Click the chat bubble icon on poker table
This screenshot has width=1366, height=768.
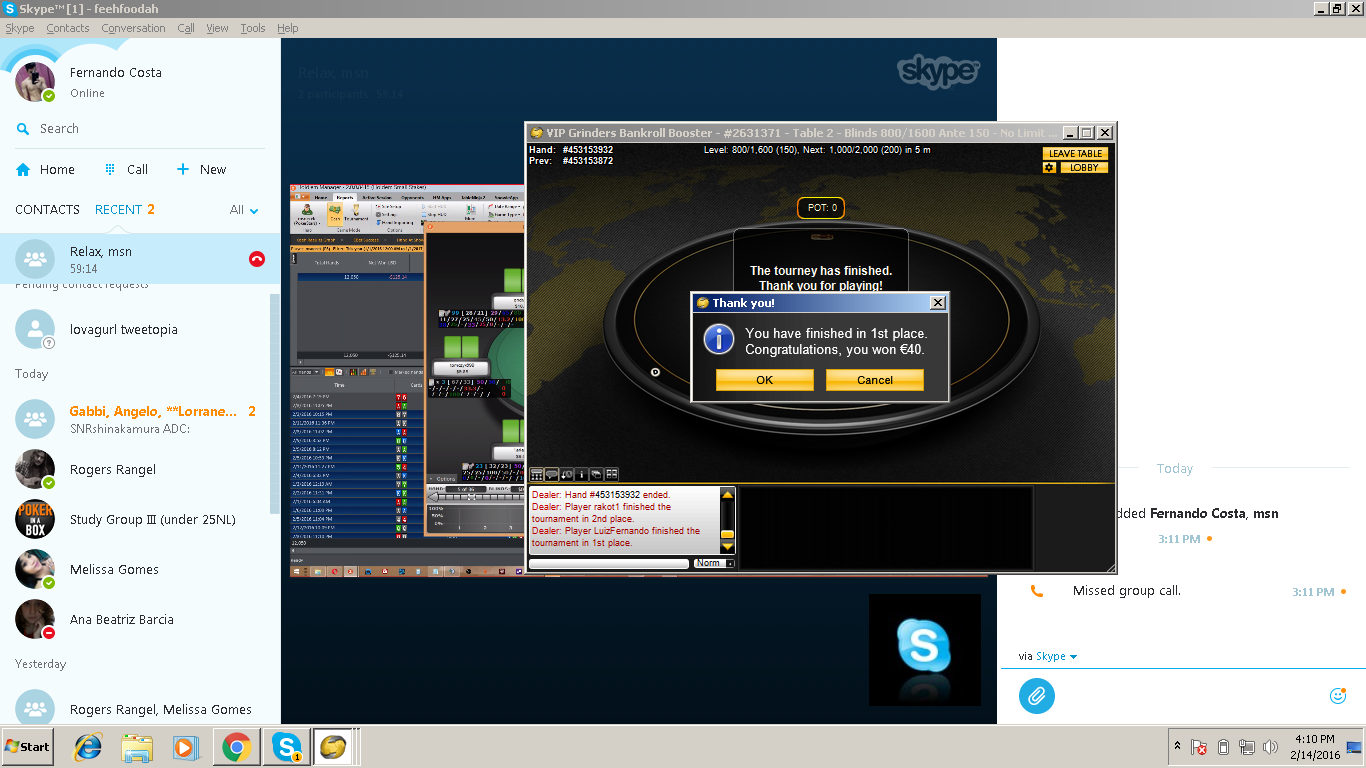(x=552, y=474)
